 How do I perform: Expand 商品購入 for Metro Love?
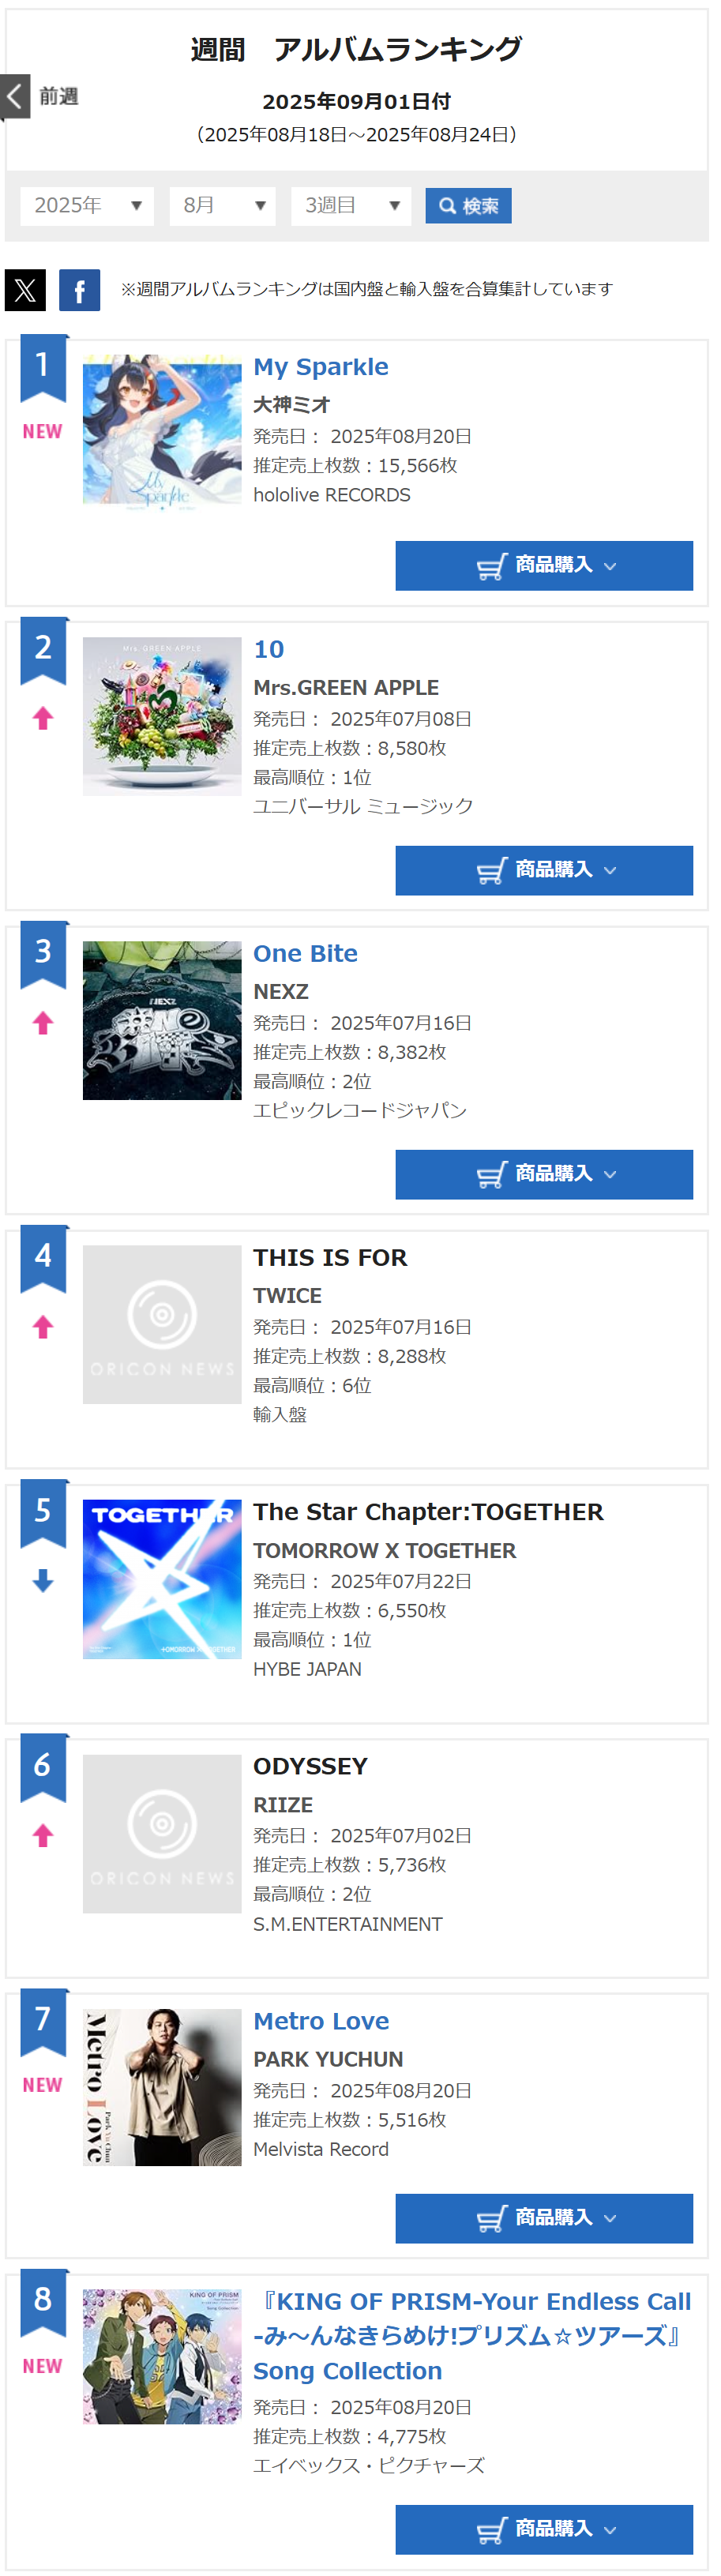coord(544,2219)
